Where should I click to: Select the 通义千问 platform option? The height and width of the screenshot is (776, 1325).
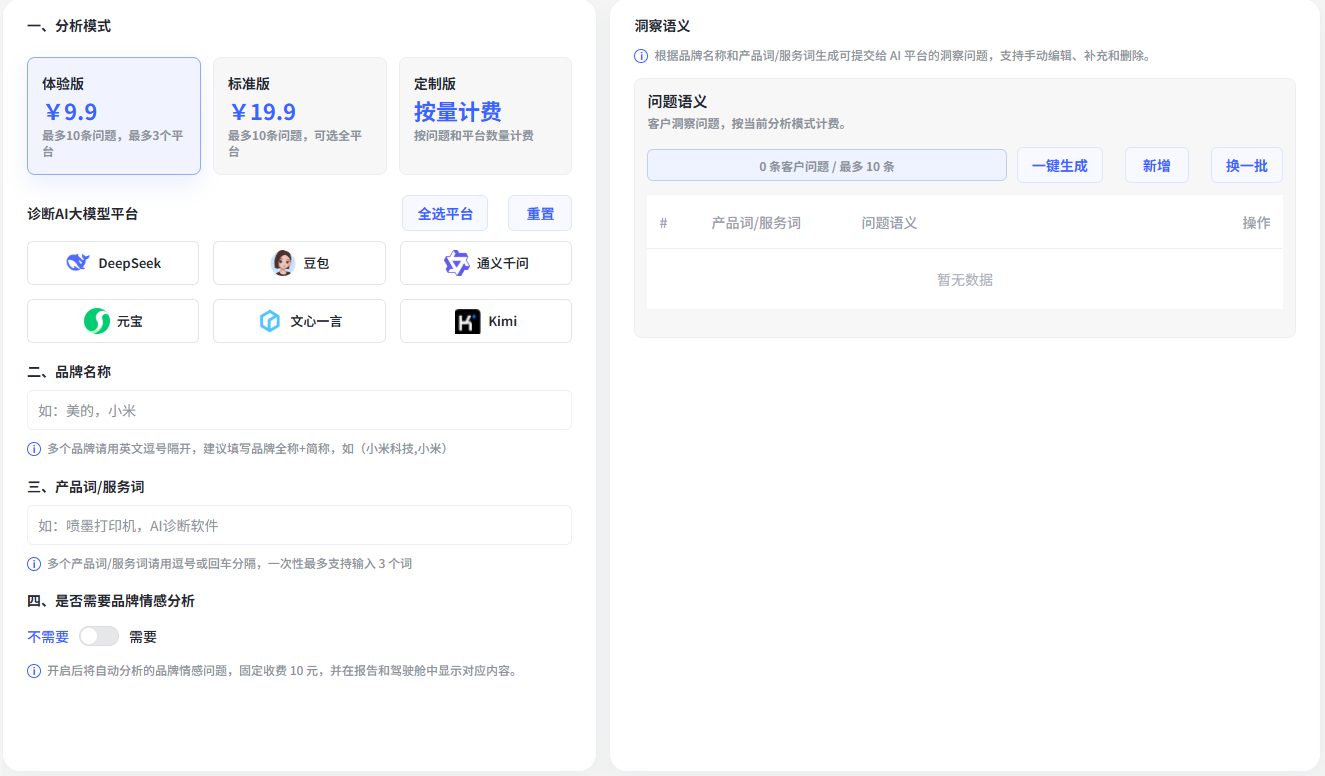tap(486, 263)
